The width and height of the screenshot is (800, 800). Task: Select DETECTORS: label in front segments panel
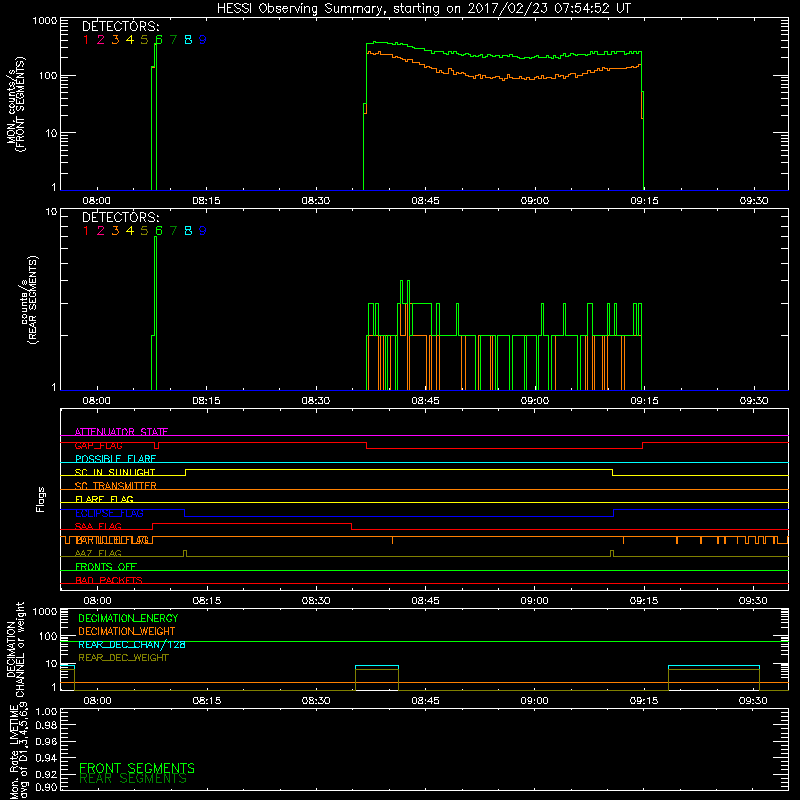click(x=121, y=27)
